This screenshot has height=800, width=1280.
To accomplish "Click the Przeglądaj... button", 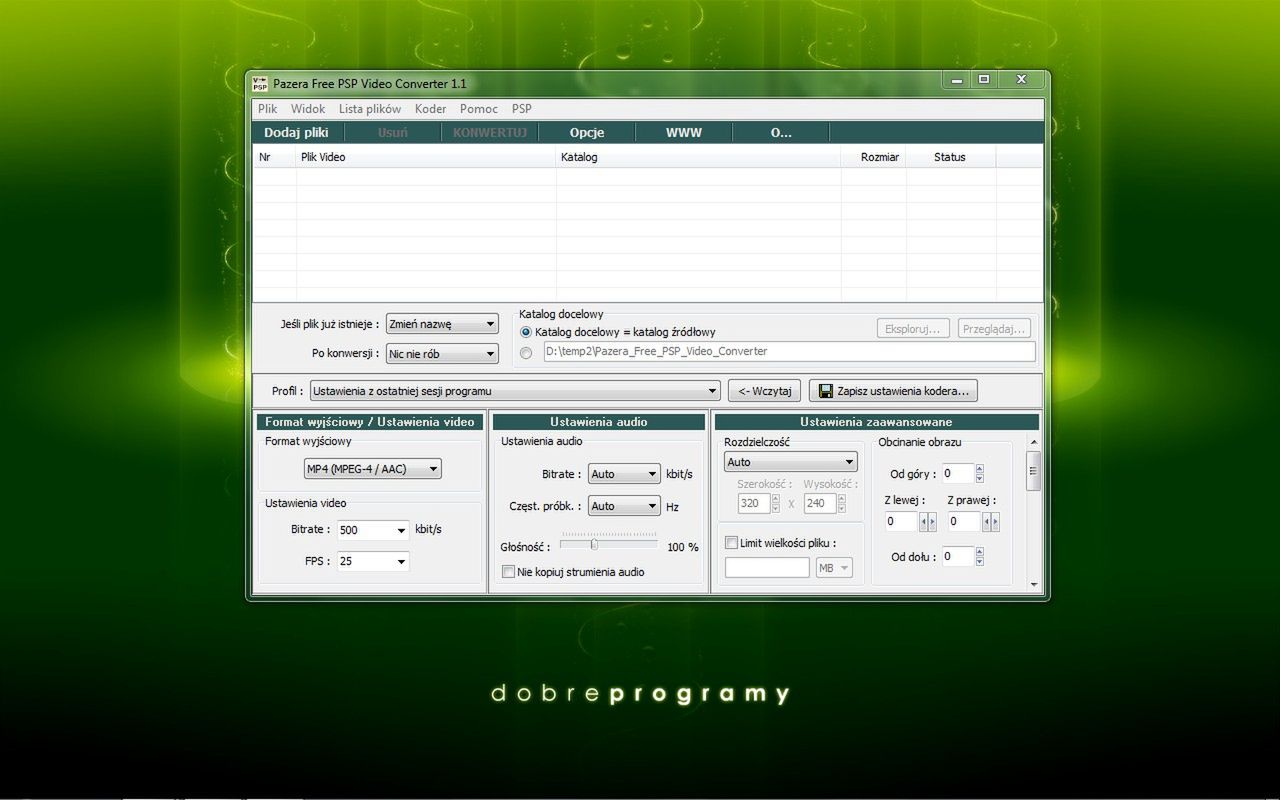I will tap(994, 328).
